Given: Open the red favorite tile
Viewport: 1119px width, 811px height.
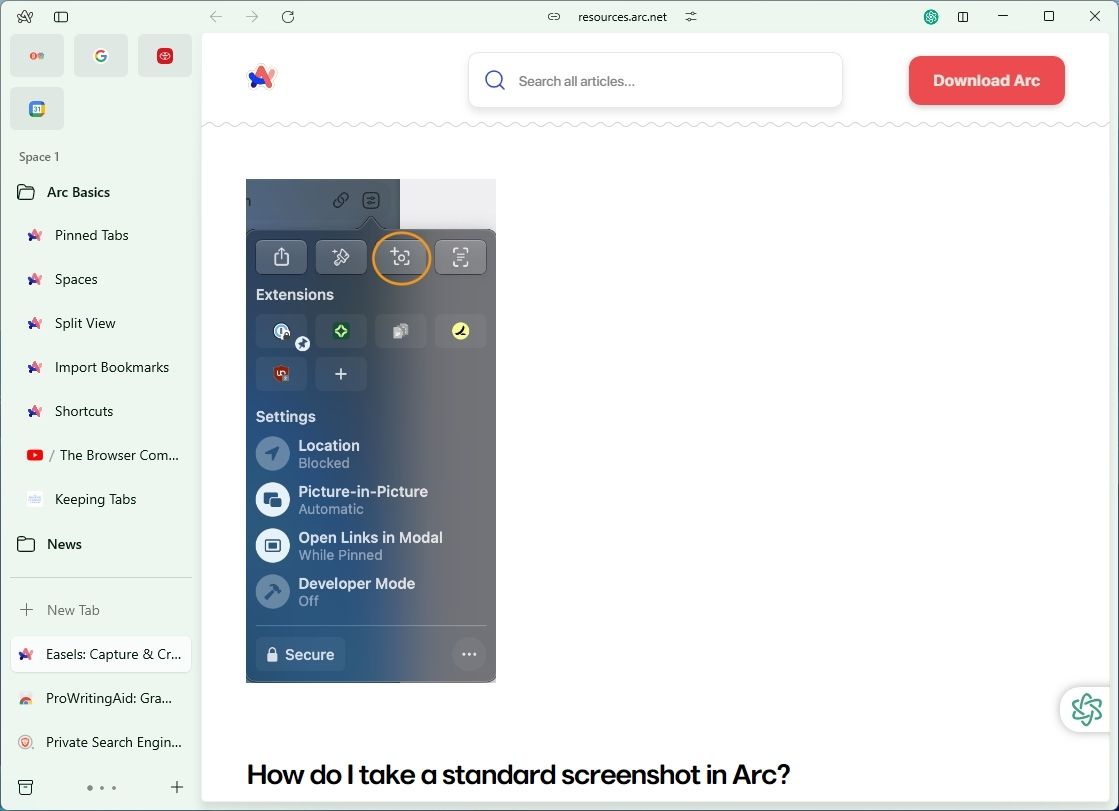Looking at the screenshot, I should point(165,55).
